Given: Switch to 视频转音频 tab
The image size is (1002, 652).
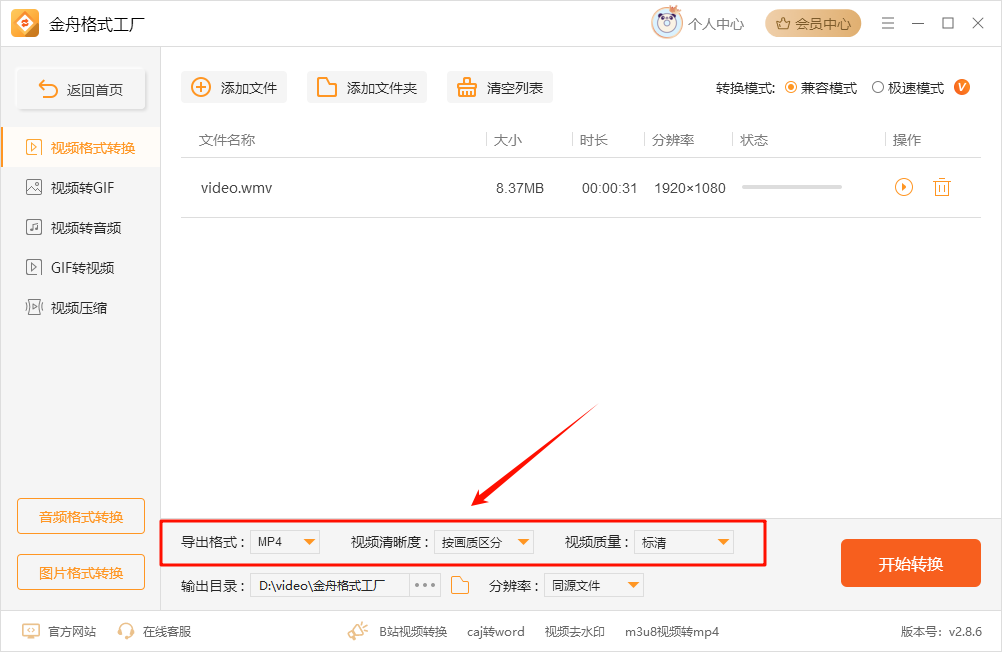Looking at the screenshot, I should tap(81, 228).
